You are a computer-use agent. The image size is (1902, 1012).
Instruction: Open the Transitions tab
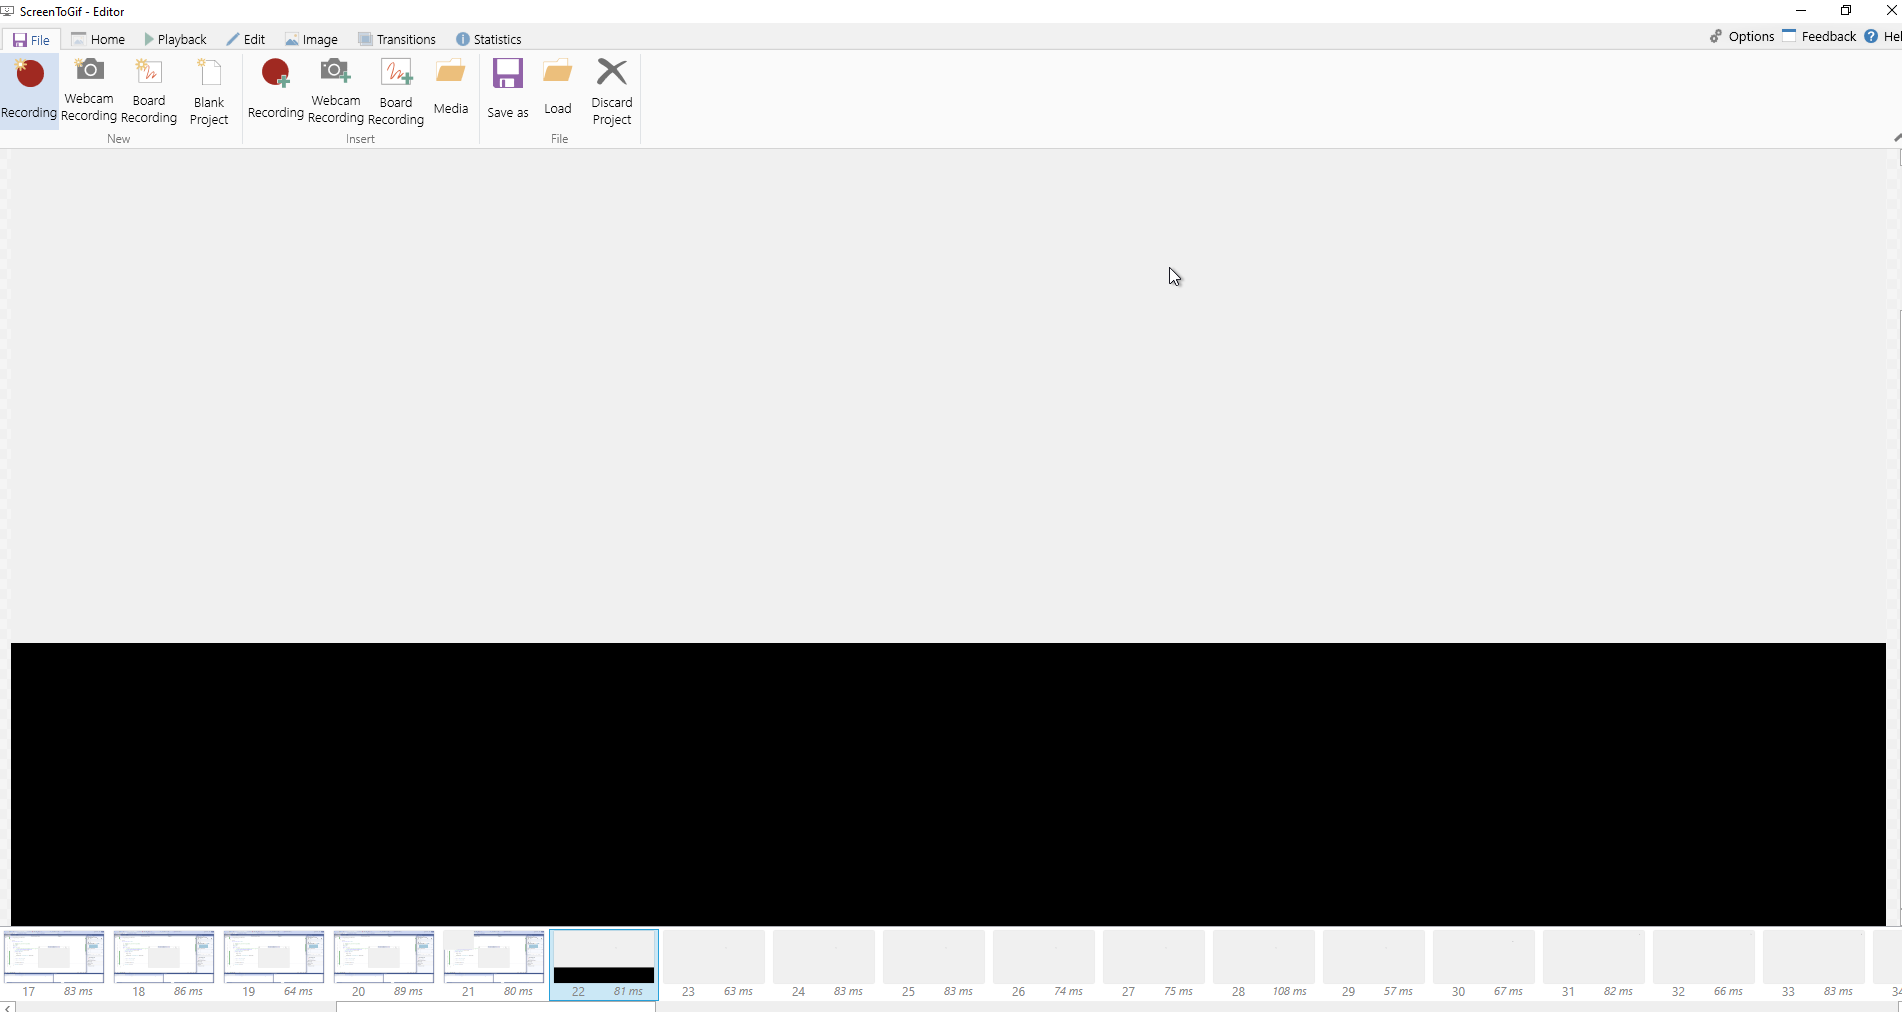tap(397, 39)
